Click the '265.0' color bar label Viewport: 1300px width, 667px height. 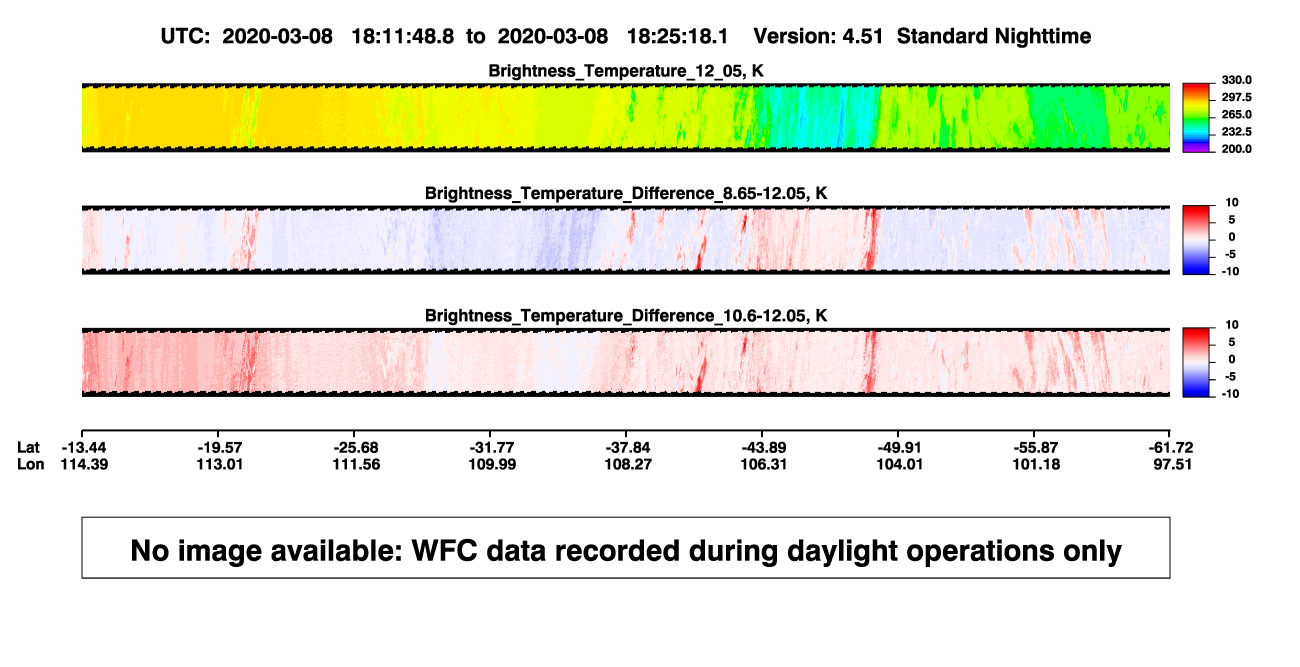pos(1236,114)
